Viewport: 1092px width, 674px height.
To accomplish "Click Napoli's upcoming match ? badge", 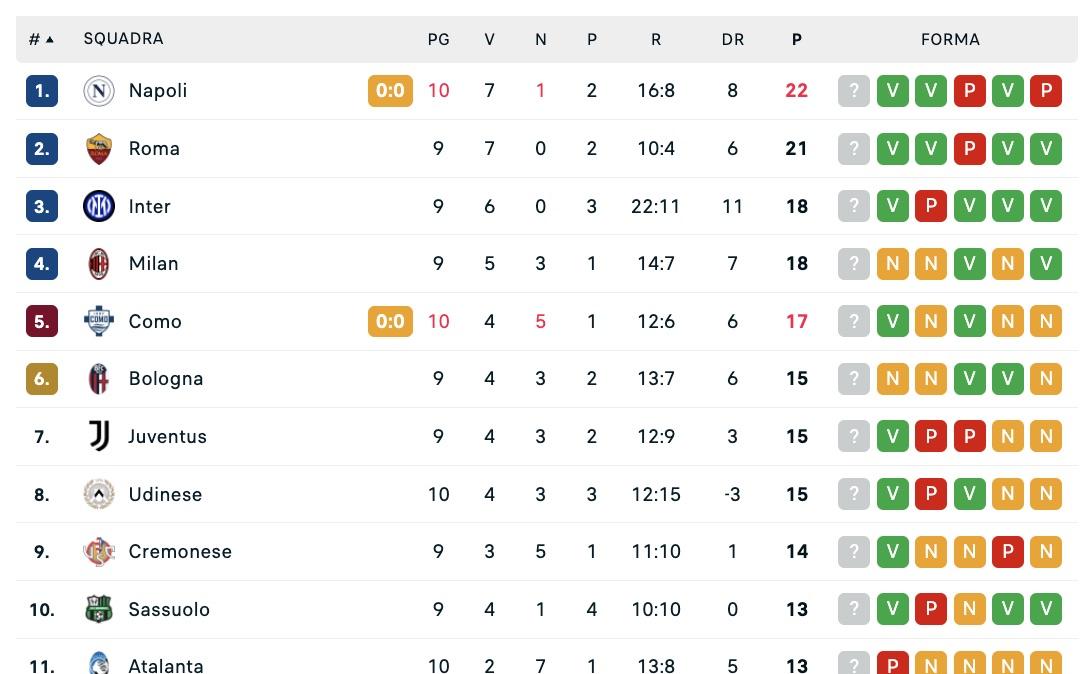I will tap(854, 90).
